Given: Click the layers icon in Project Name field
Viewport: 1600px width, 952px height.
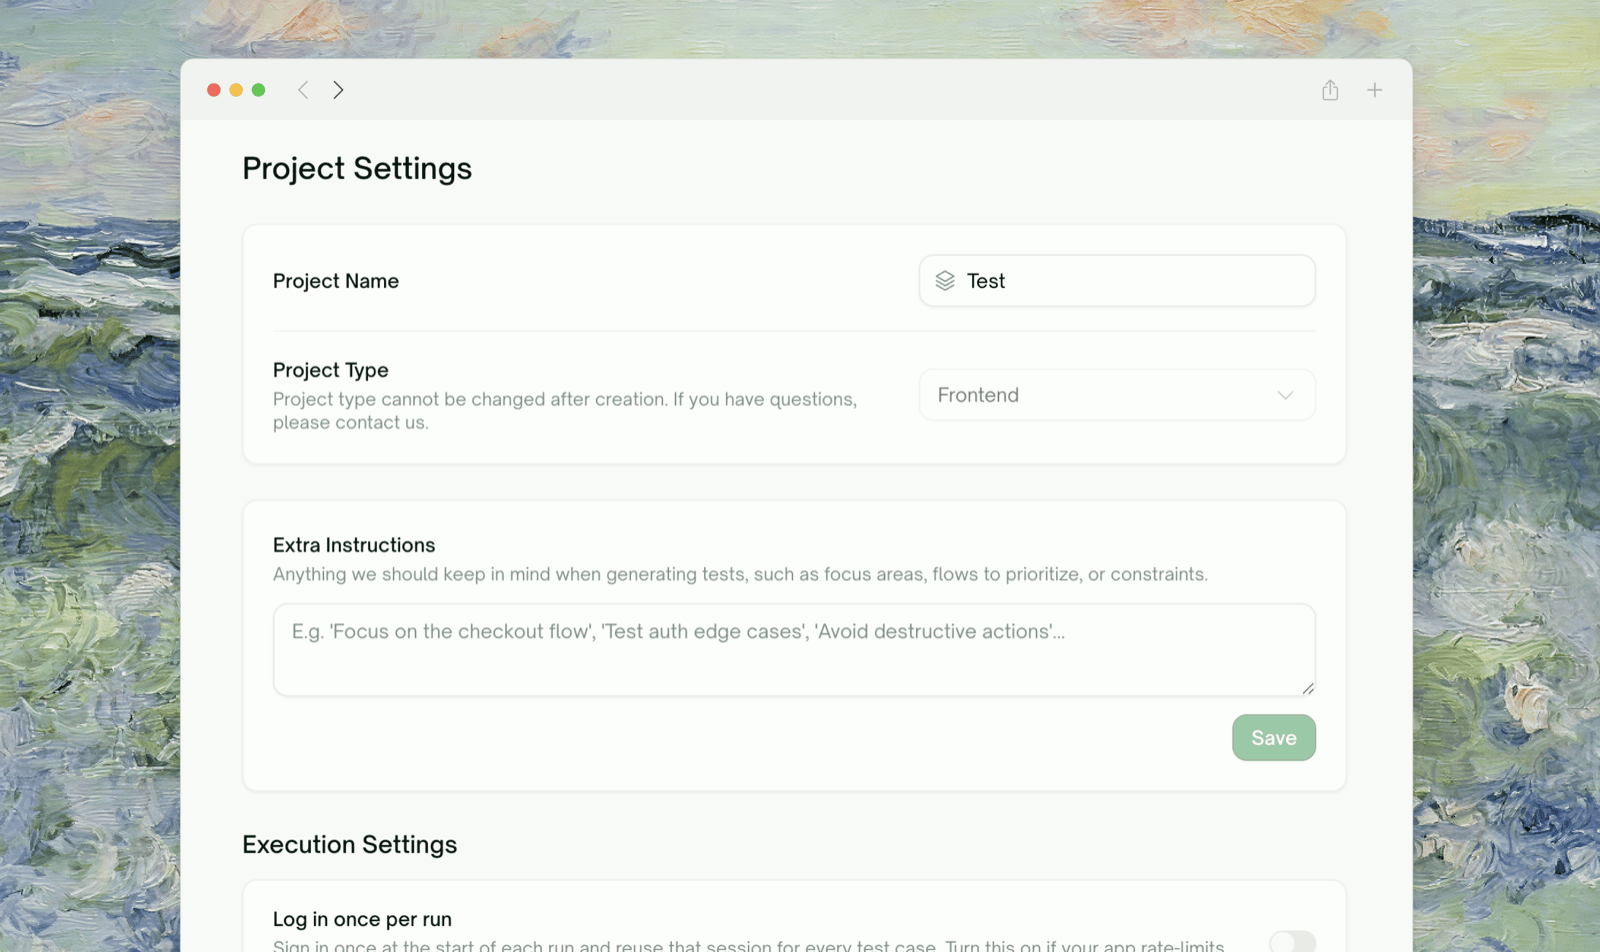Looking at the screenshot, I should coord(945,281).
